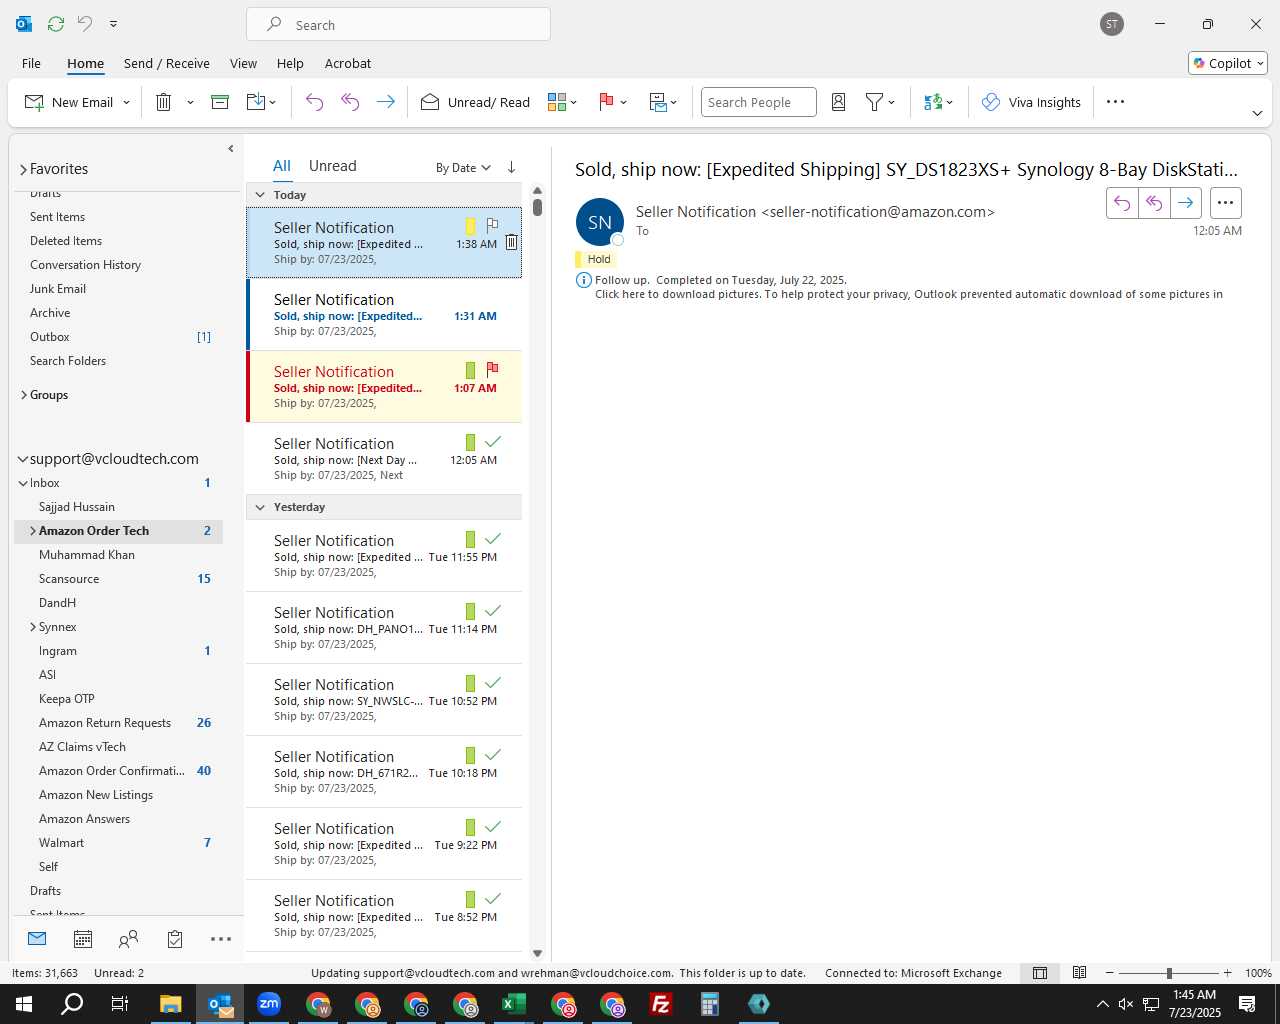Open Viva Insights
The height and width of the screenshot is (1024, 1280).
(1031, 102)
